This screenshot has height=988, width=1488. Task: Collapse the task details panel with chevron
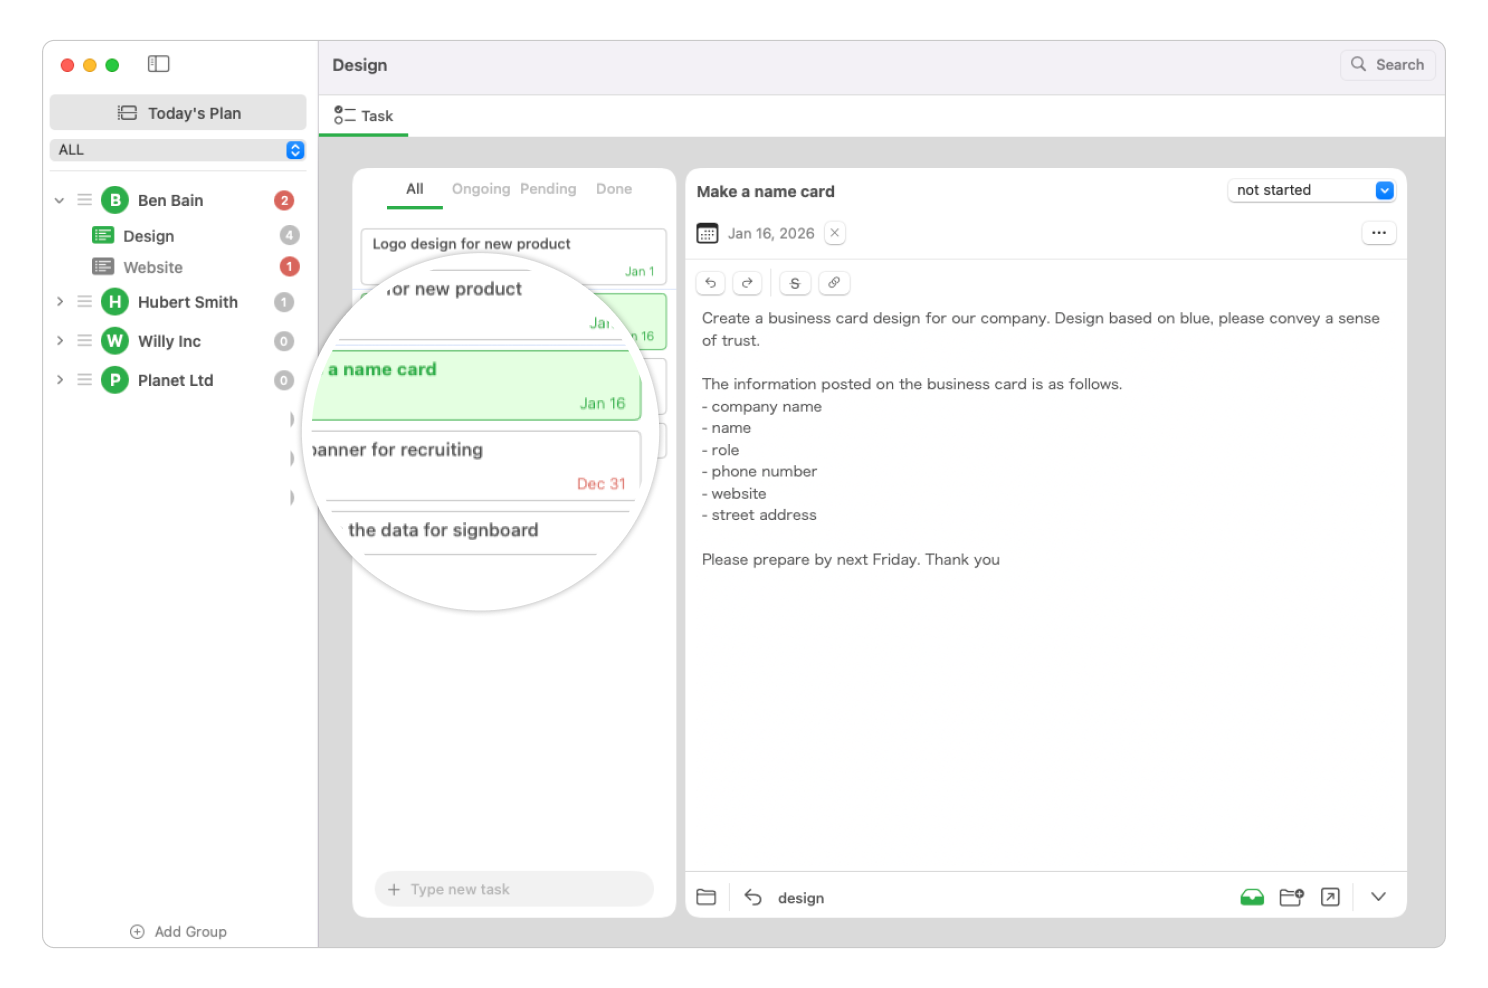click(x=1379, y=897)
